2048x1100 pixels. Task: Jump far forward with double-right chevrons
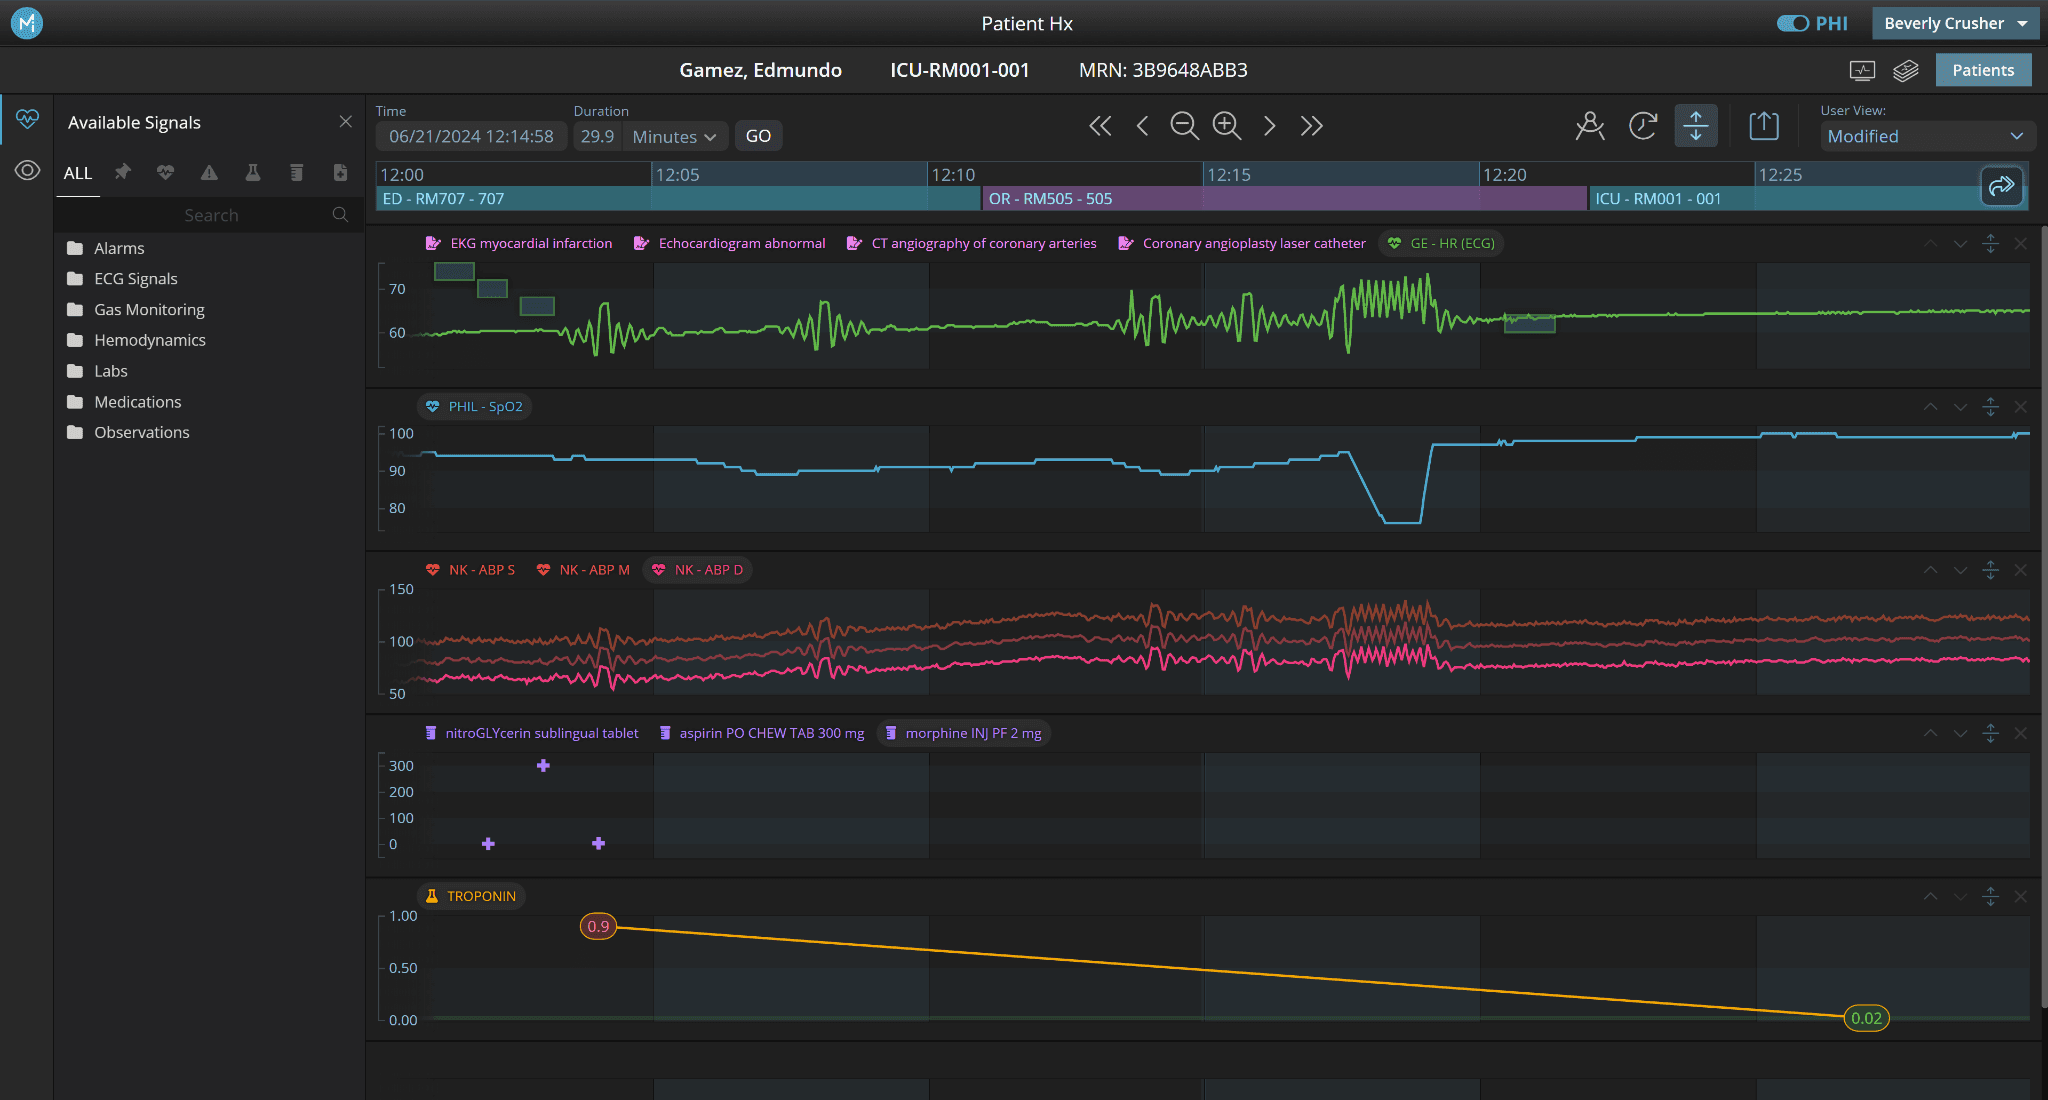tap(1311, 125)
